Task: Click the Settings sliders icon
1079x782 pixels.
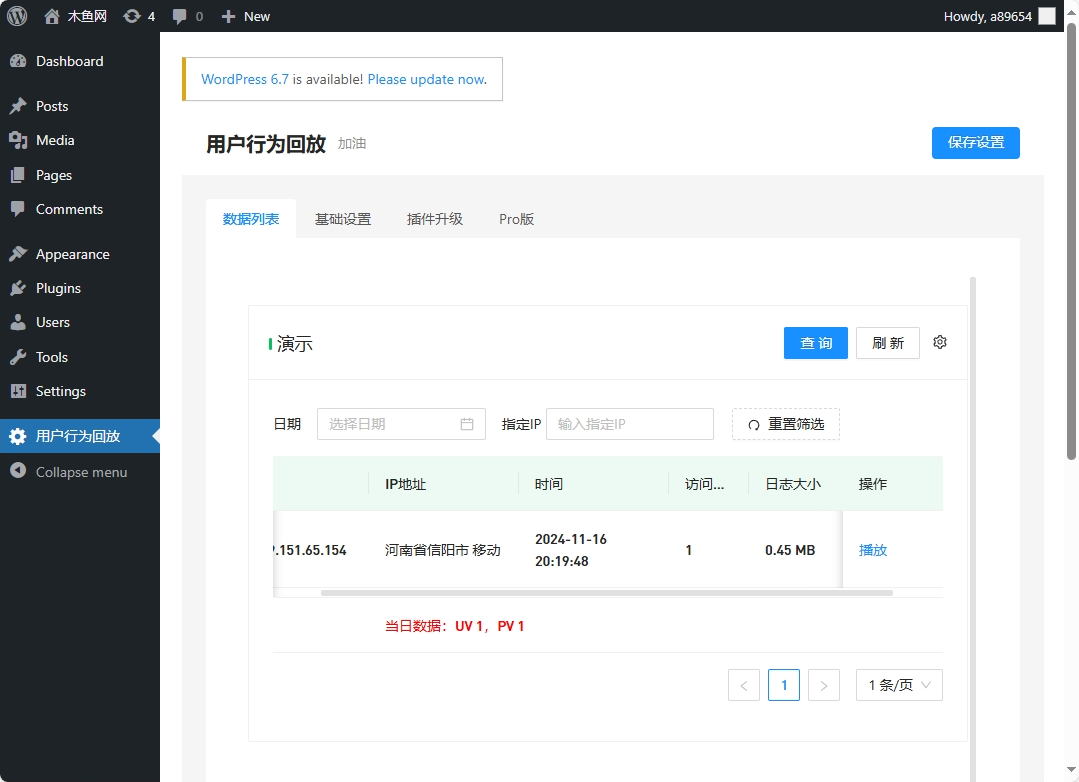Action: pos(18,391)
